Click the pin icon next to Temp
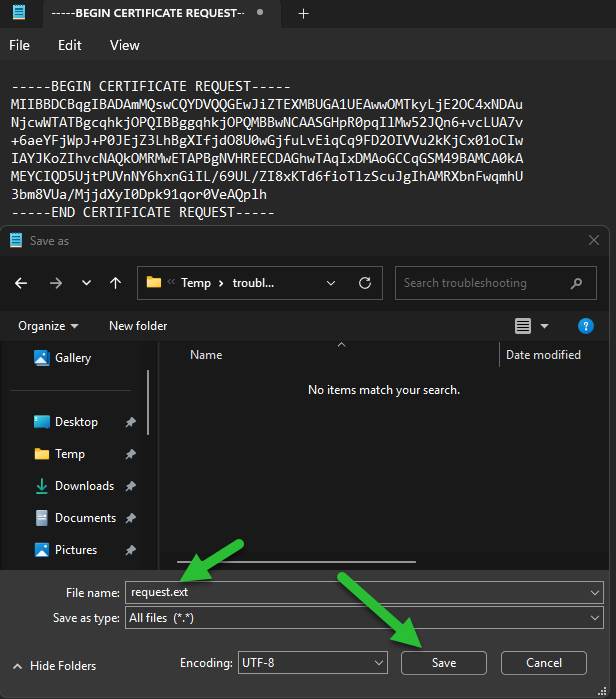The width and height of the screenshot is (616, 699). pos(130,454)
